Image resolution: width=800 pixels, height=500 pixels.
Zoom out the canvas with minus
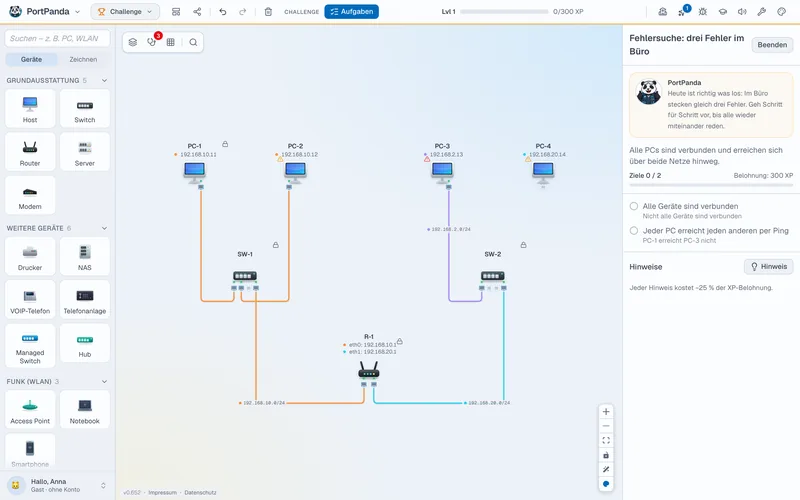click(606, 426)
